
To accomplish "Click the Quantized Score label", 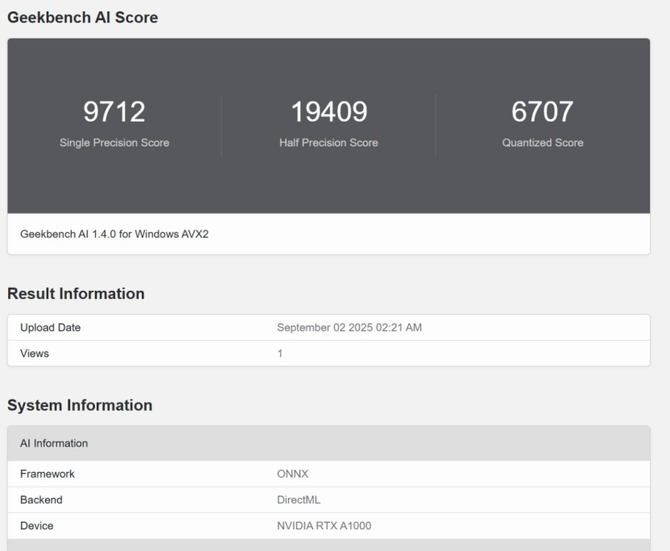I will (x=542, y=143).
